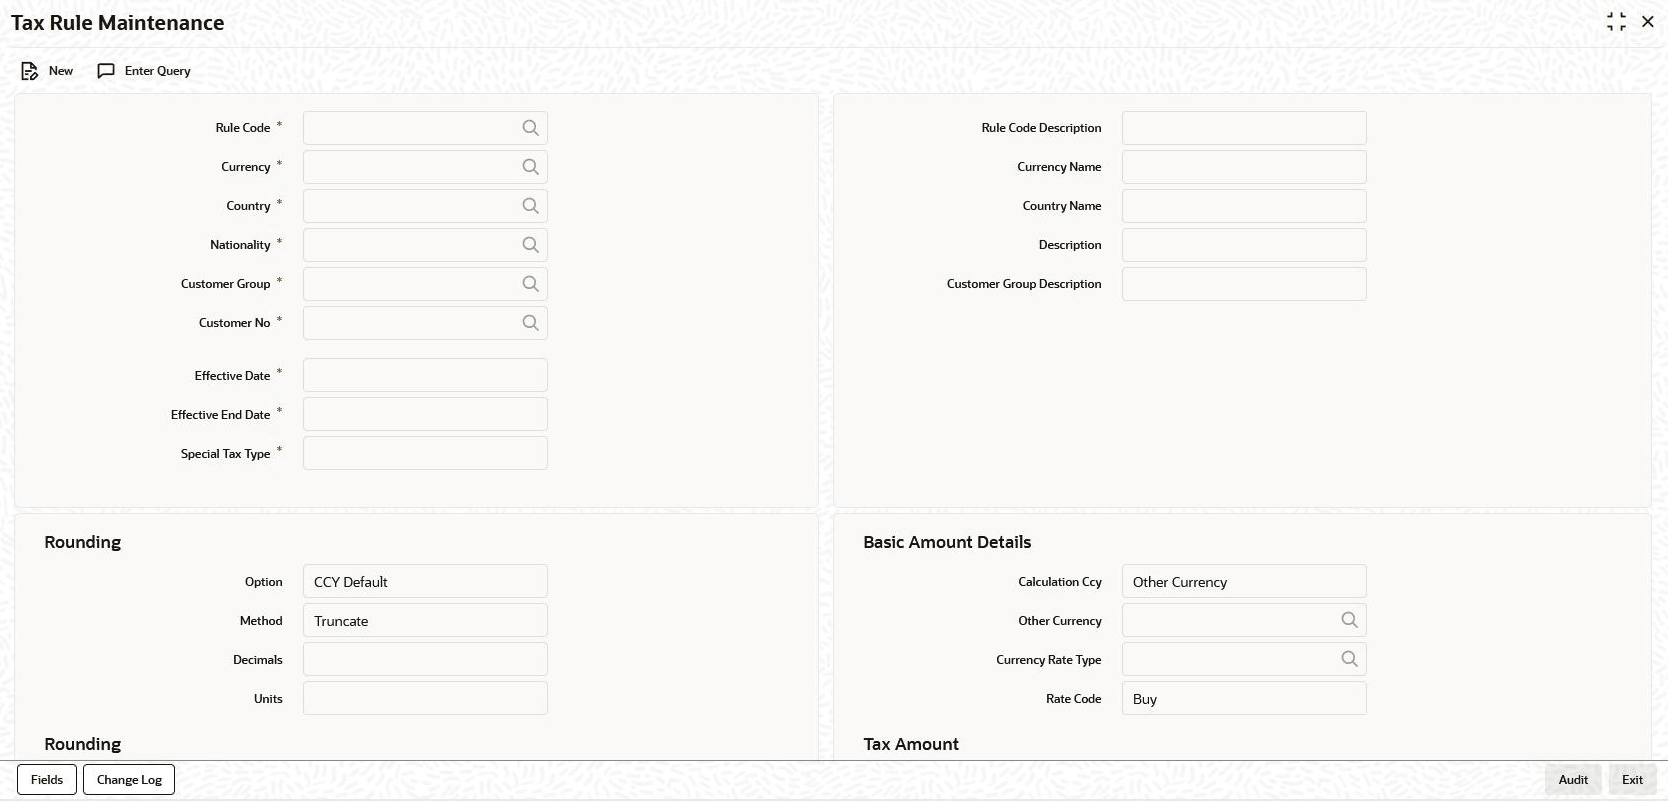Image resolution: width=1668 pixels, height=801 pixels.
Task: Open the Customer No lookup search icon
Action: coord(530,323)
